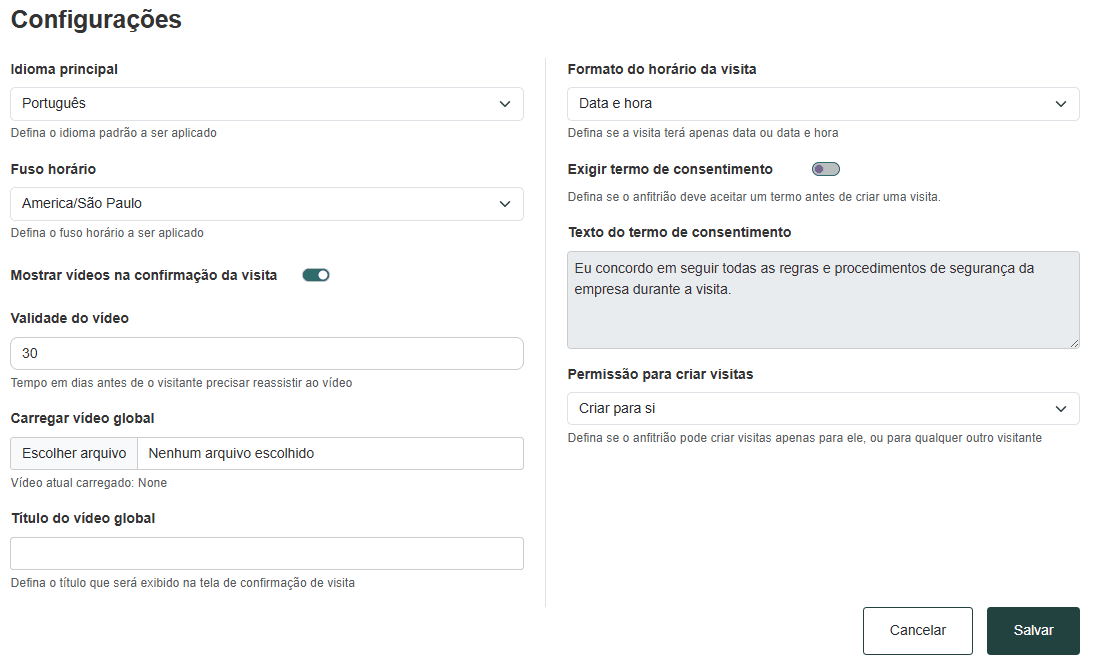The height and width of the screenshot is (669, 1105).
Task: Click the Escolher arquivo button
Action: pyautogui.click(x=74, y=453)
